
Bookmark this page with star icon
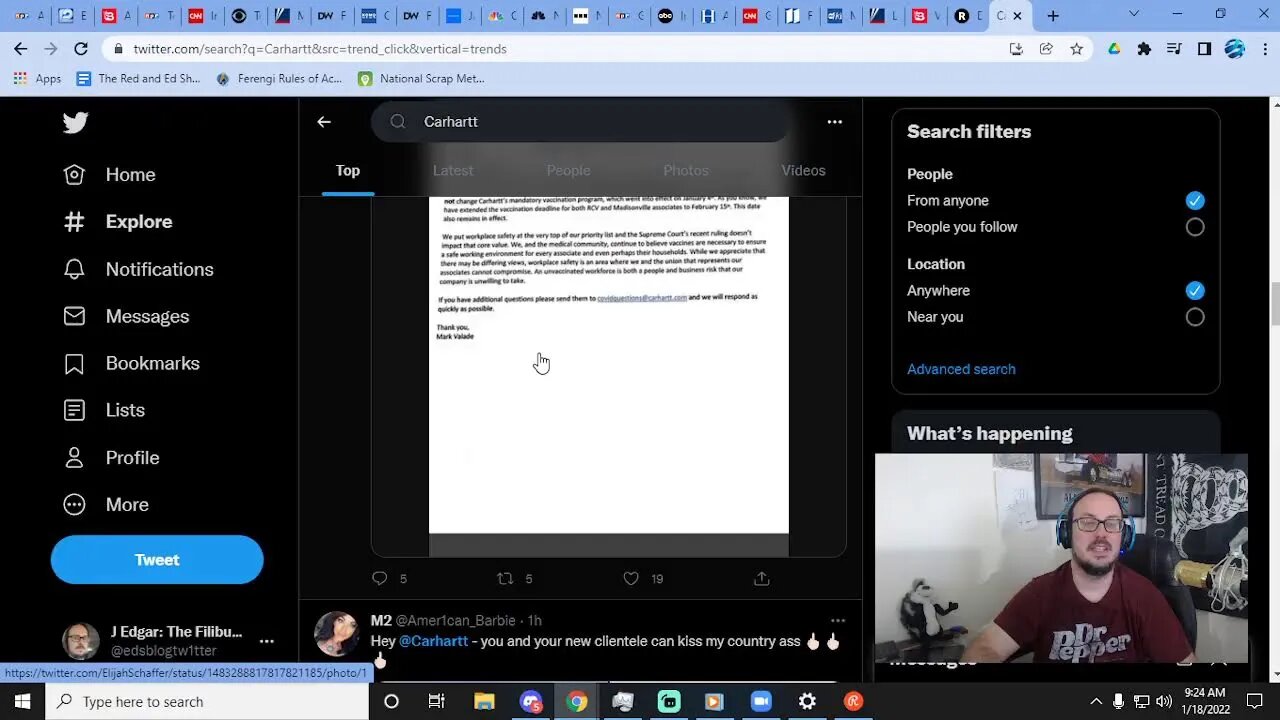coord(1076,48)
